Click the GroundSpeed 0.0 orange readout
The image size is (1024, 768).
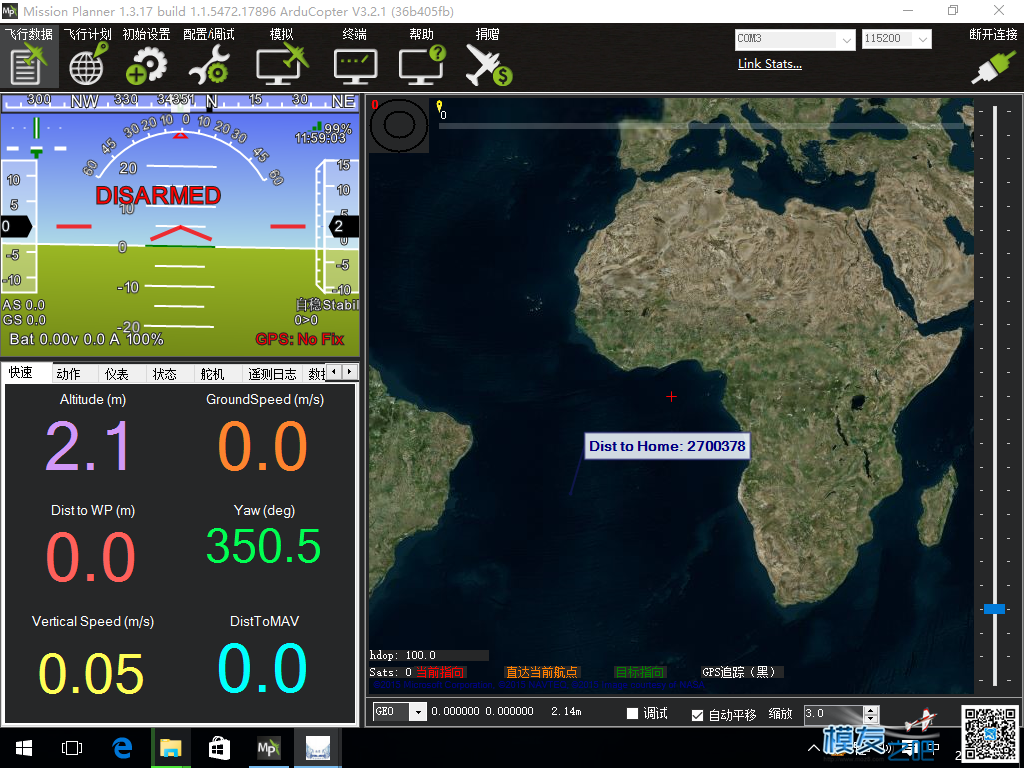click(x=263, y=447)
